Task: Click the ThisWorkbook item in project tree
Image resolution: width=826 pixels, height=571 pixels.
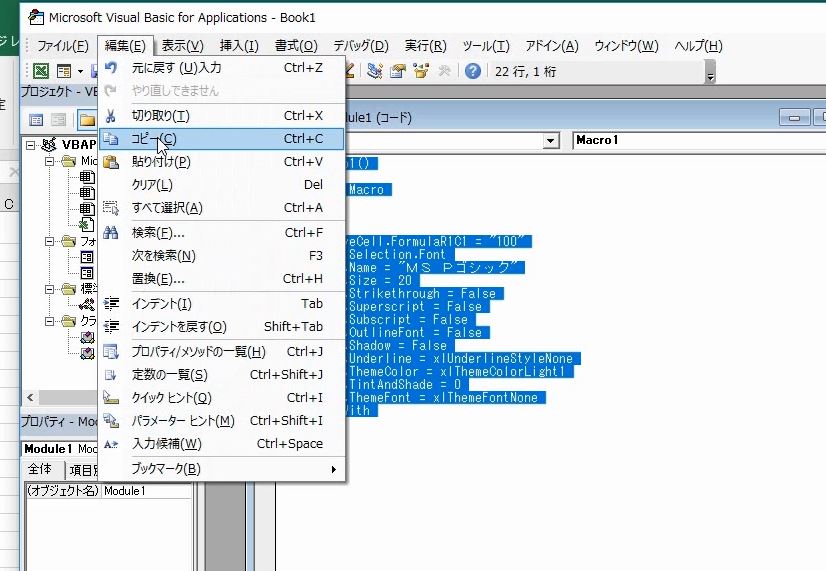Action: coord(86,225)
